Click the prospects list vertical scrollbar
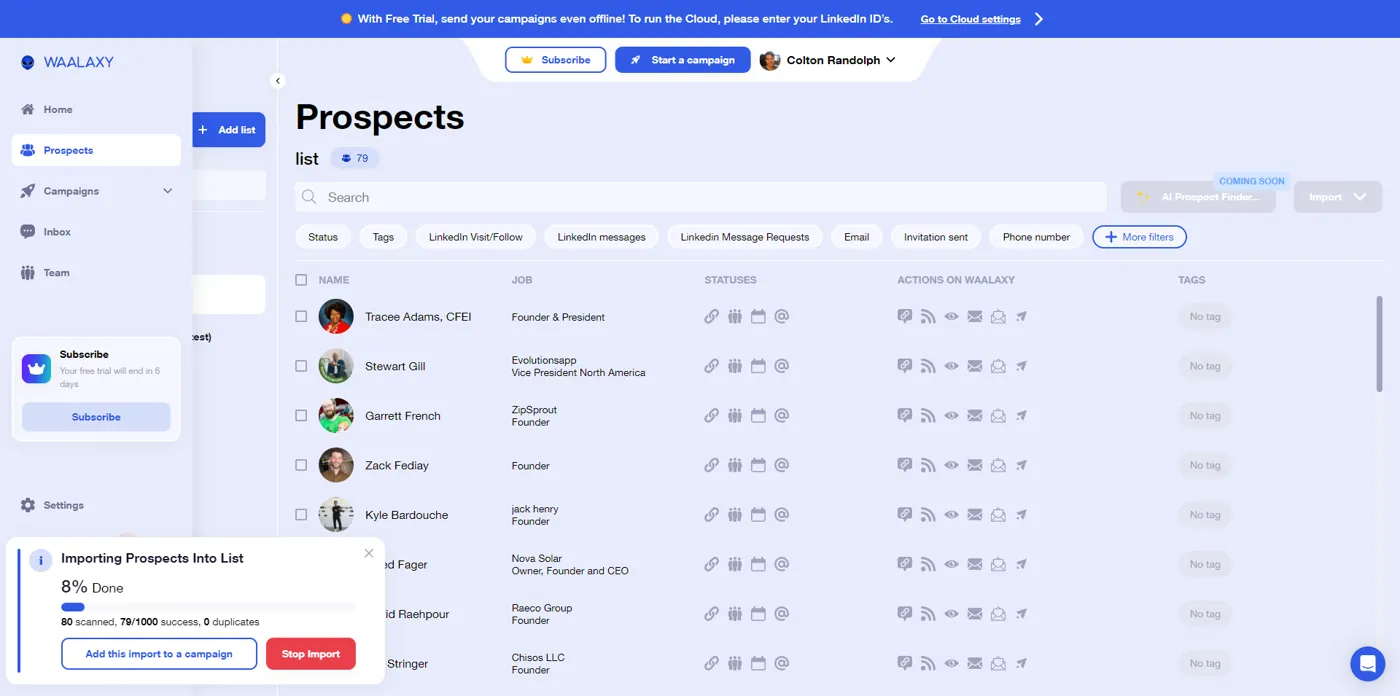 click(1380, 343)
